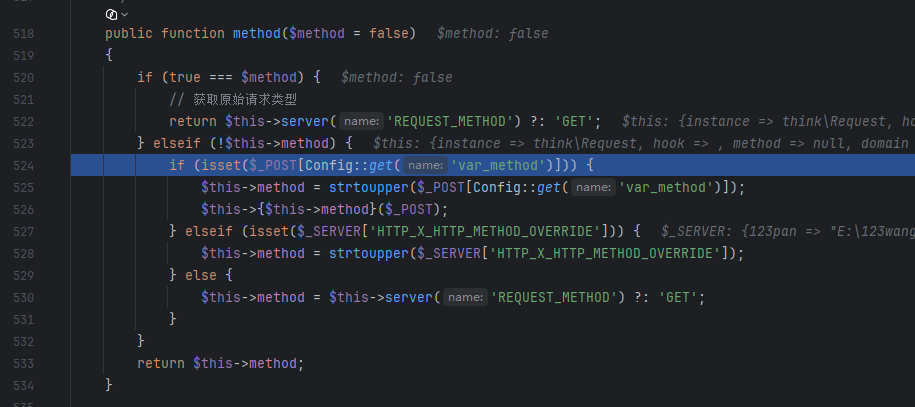Click 'strtoupper' on line 528
This screenshot has height=407, width=915.
(x=369, y=253)
